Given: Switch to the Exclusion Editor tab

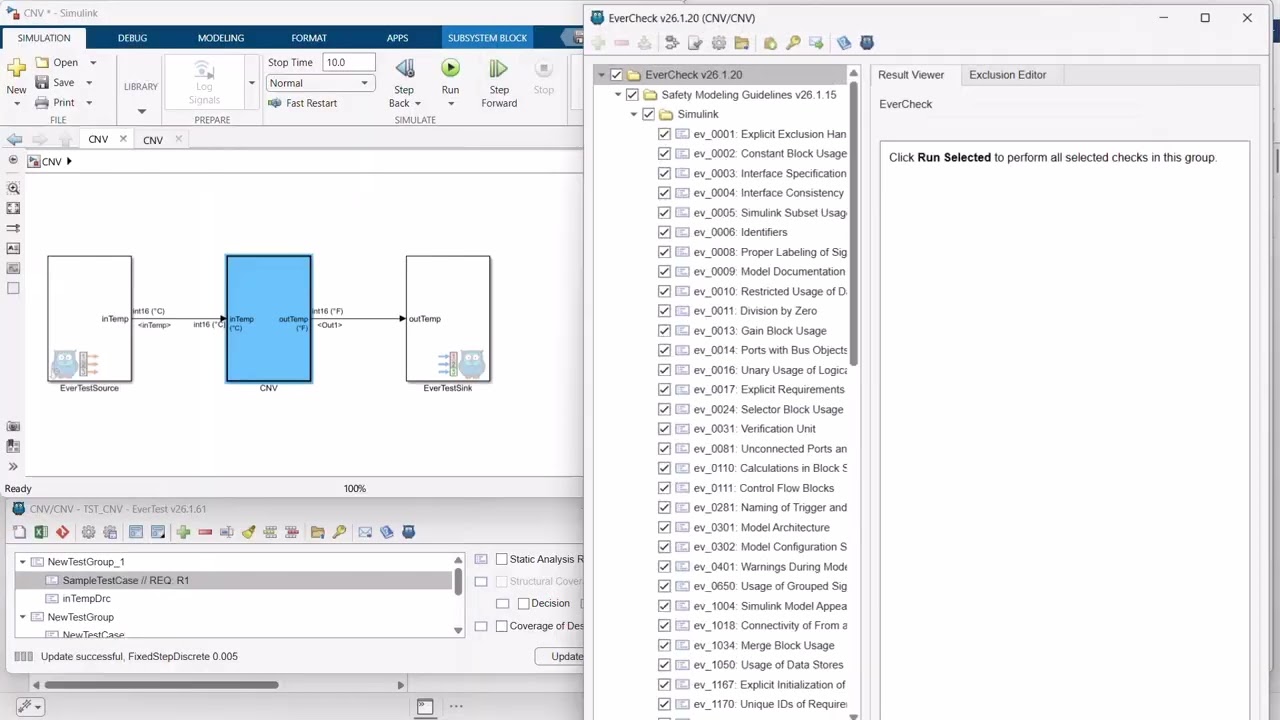Looking at the screenshot, I should [x=1007, y=75].
